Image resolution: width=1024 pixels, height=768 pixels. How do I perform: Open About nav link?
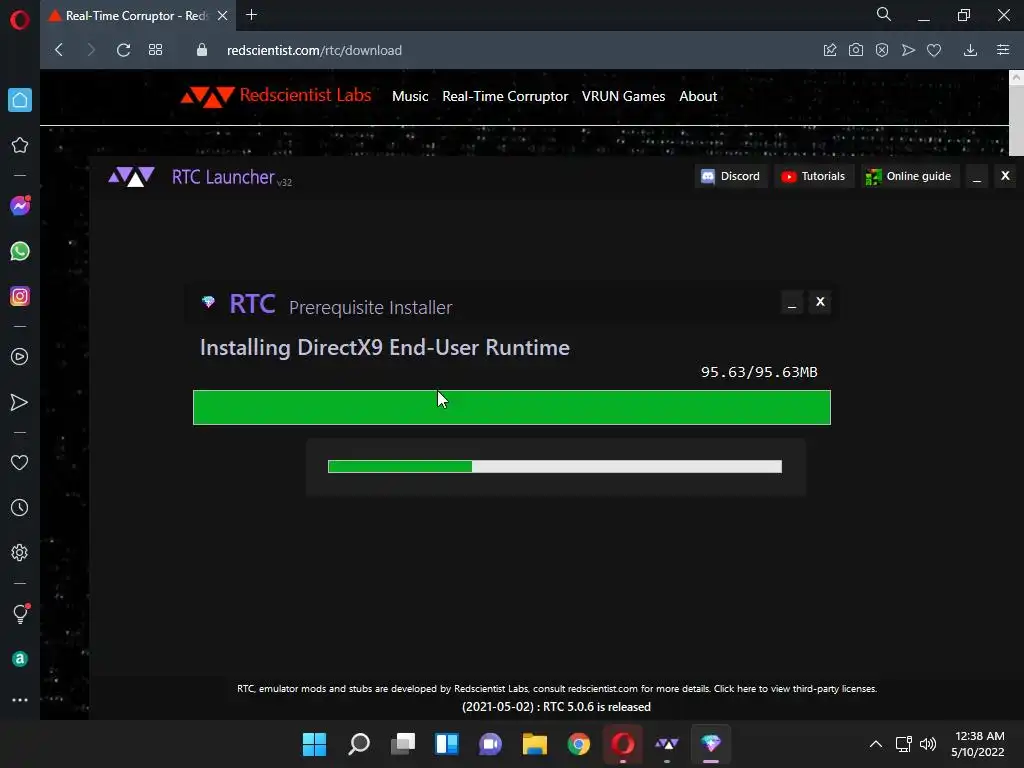click(x=698, y=96)
